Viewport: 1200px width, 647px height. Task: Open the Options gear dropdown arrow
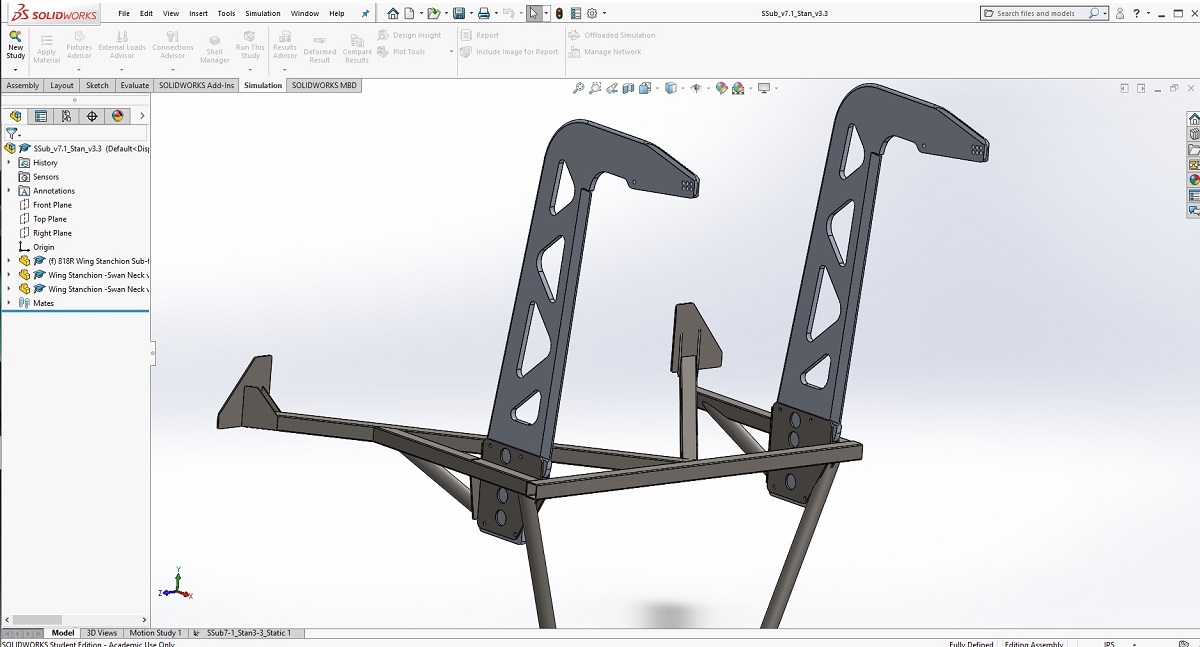point(603,14)
